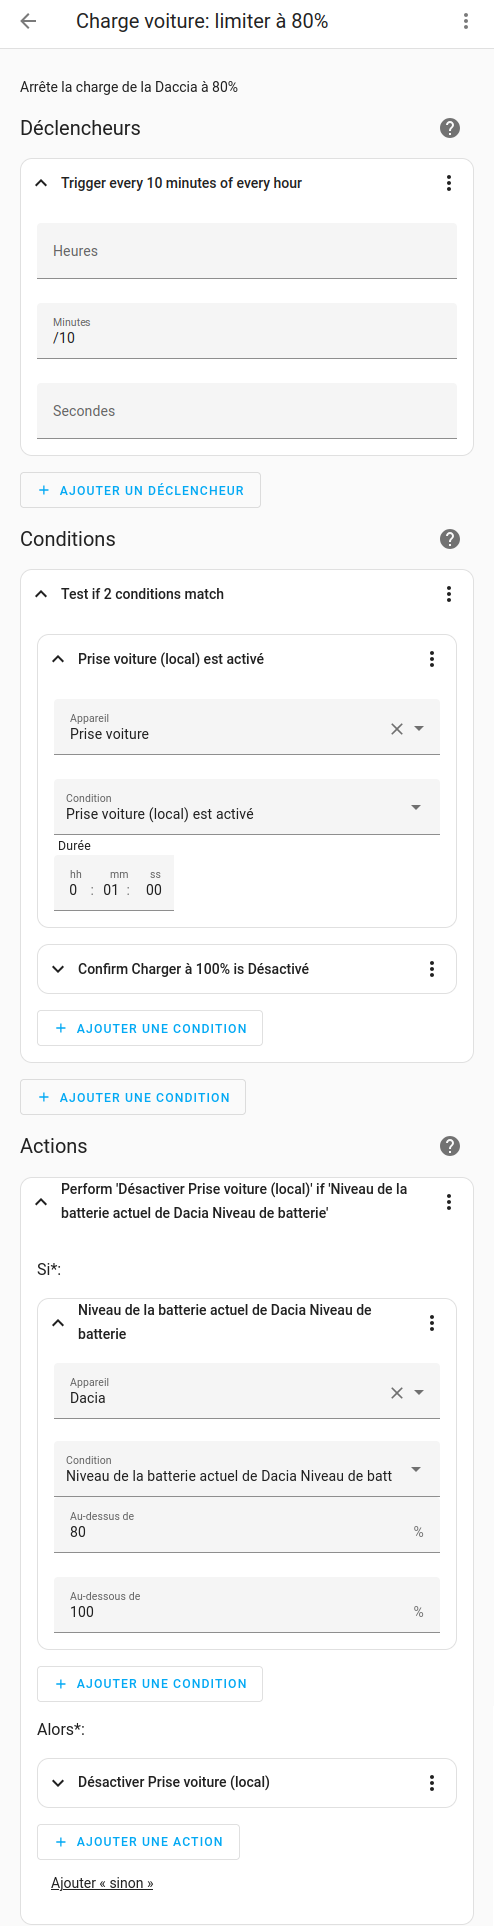The height and width of the screenshot is (1928, 494).
Task: Open help icon beside Conditions heading
Action: [450, 539]
